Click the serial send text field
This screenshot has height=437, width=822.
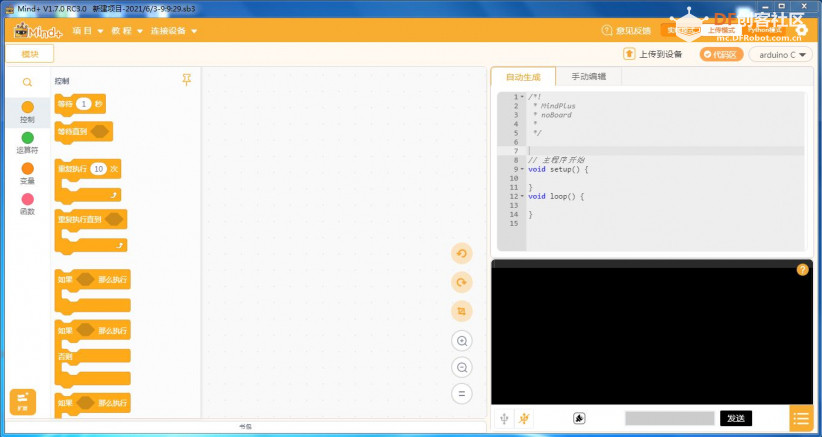(669, 418)
